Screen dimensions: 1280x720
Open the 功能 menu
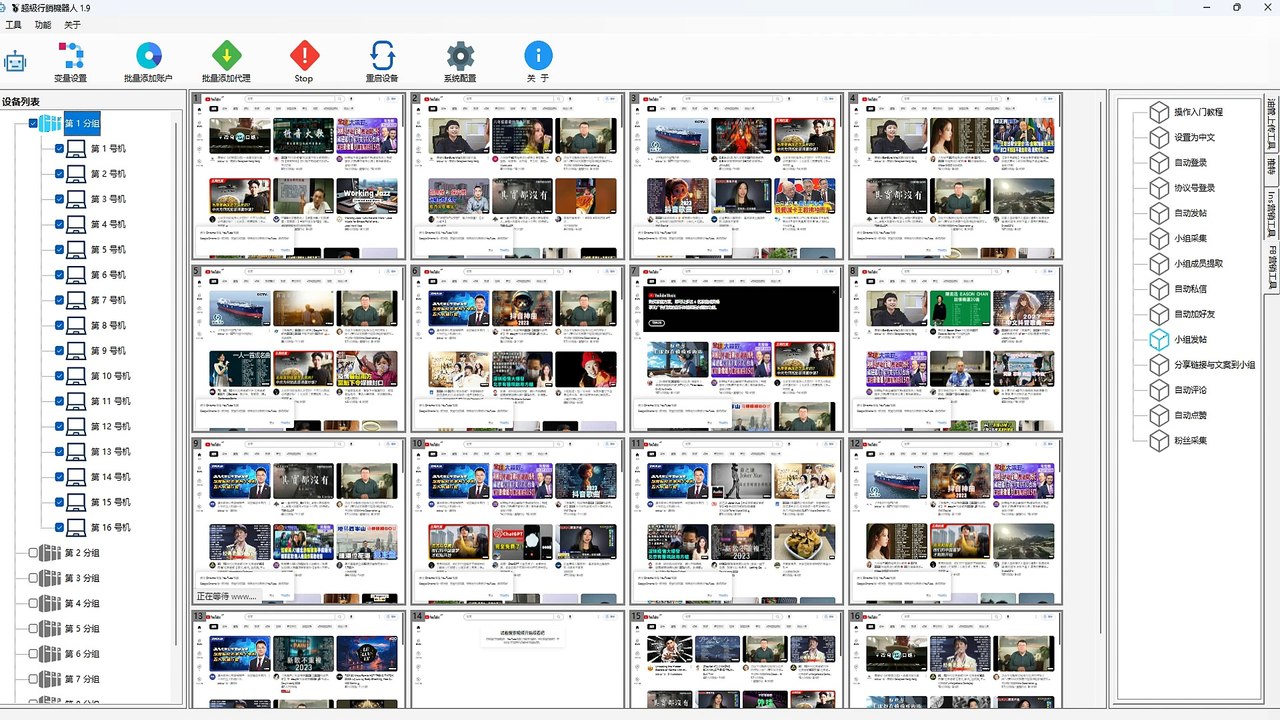pos(43,25)
